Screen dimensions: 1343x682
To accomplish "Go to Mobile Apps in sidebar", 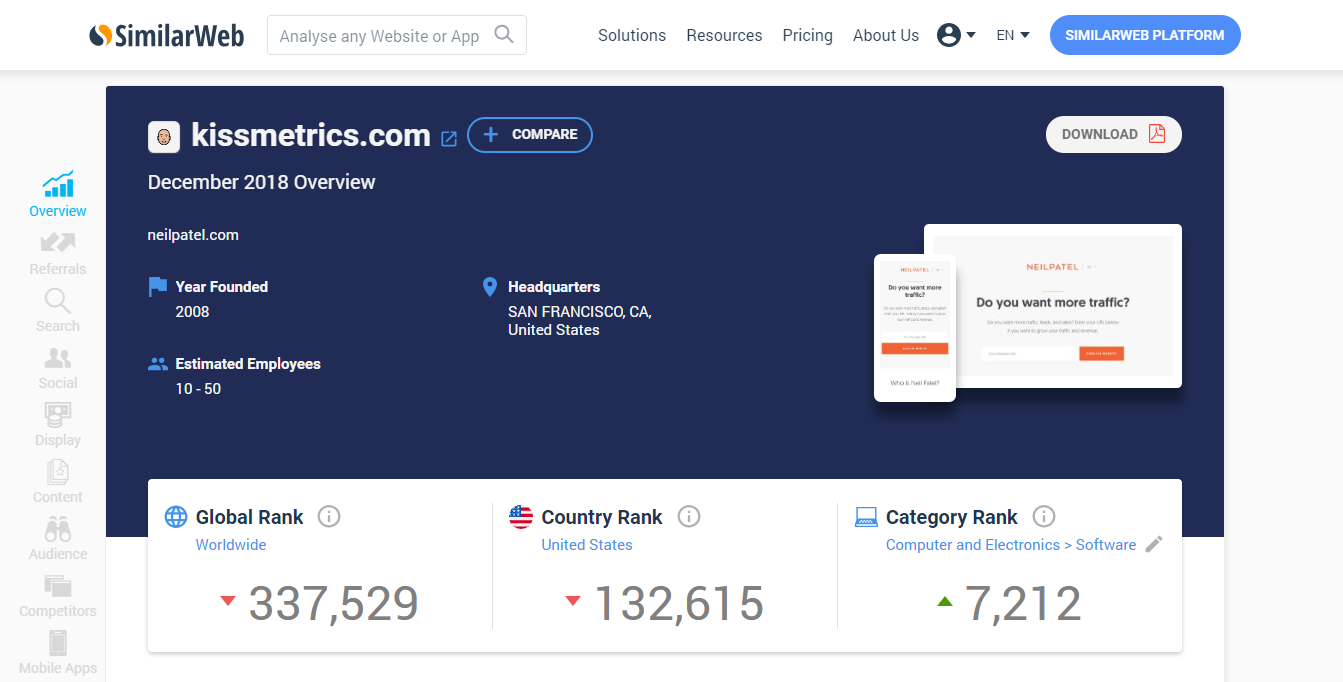I will point(58,653).
